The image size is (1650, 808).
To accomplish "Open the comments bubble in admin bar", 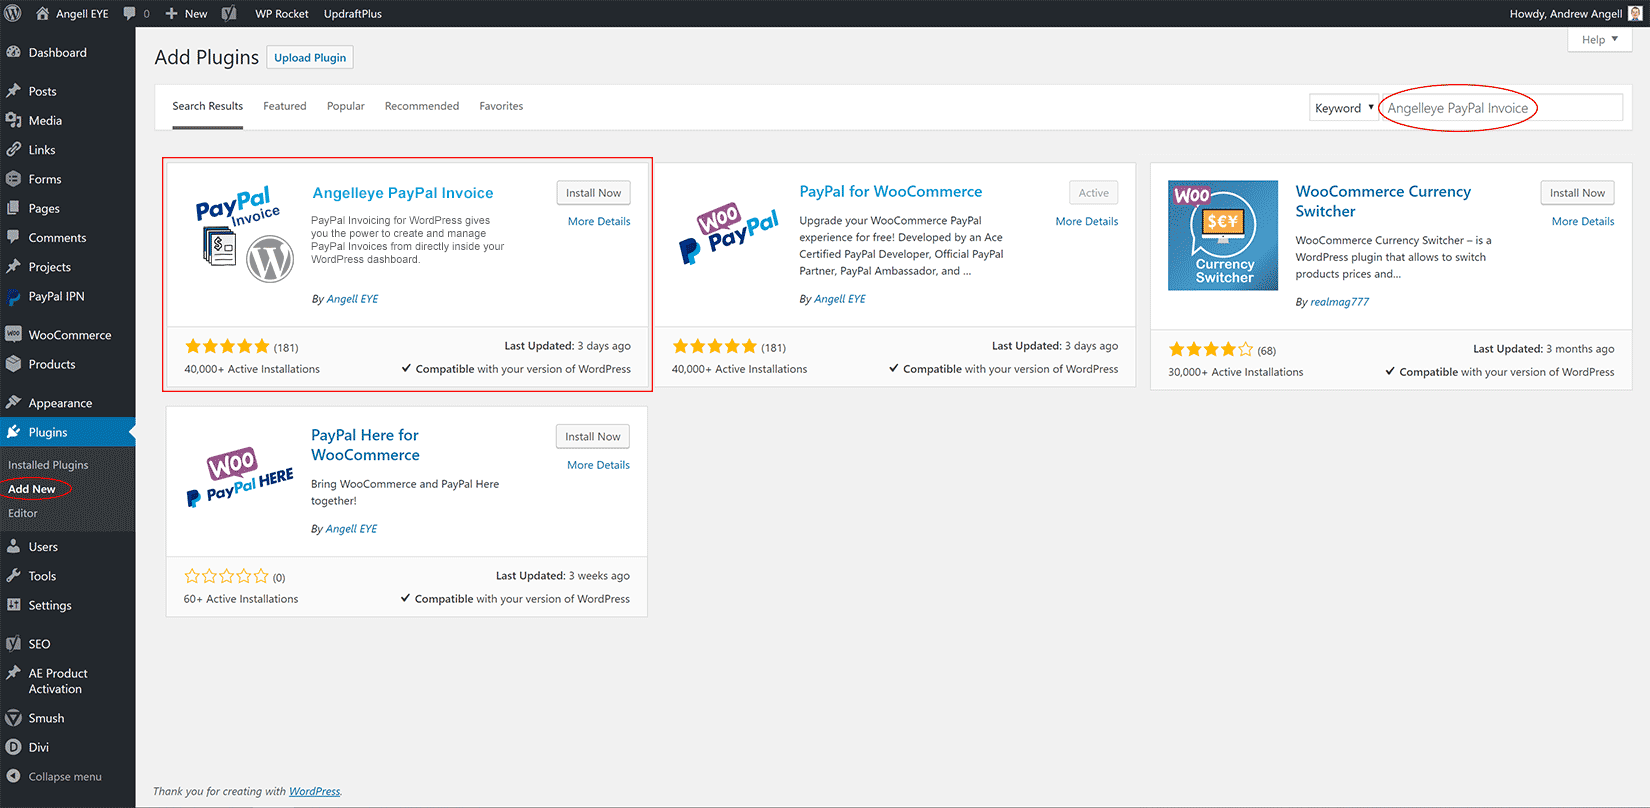I will pos(129,13).
